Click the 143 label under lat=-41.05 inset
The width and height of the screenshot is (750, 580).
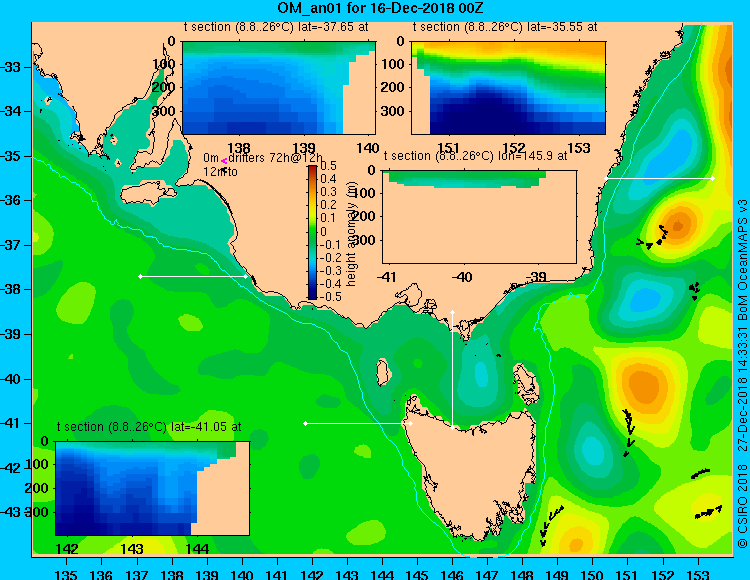click(x=132, y=549)
